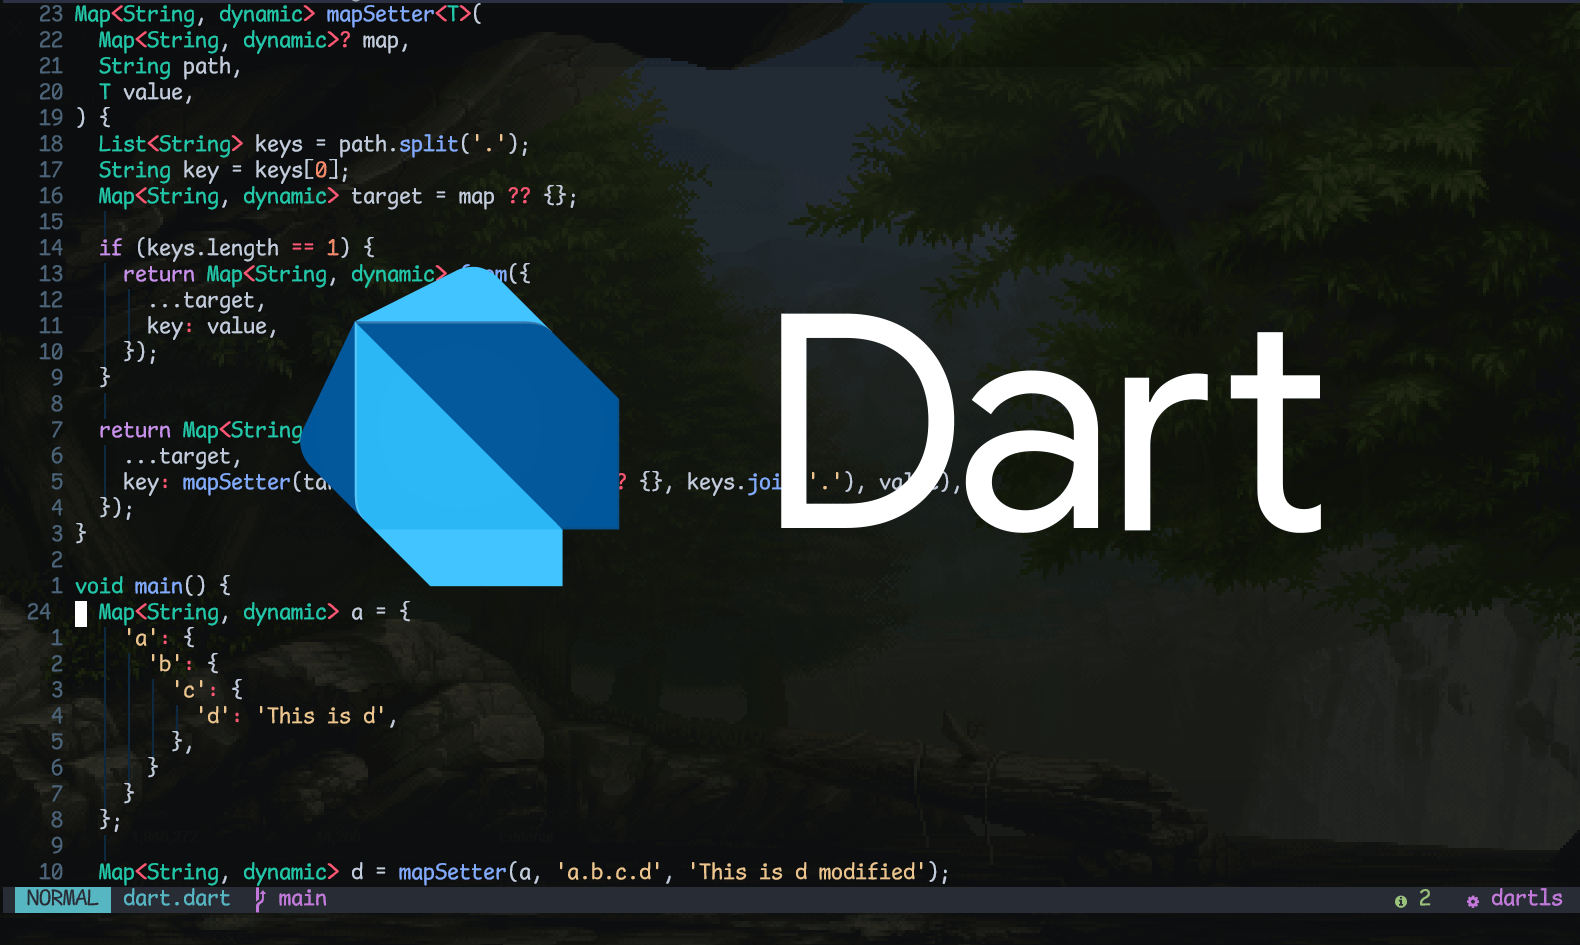Screen dimensions: 1580x945
Task: Click gutter line number 23
Action: pos(51,15)
